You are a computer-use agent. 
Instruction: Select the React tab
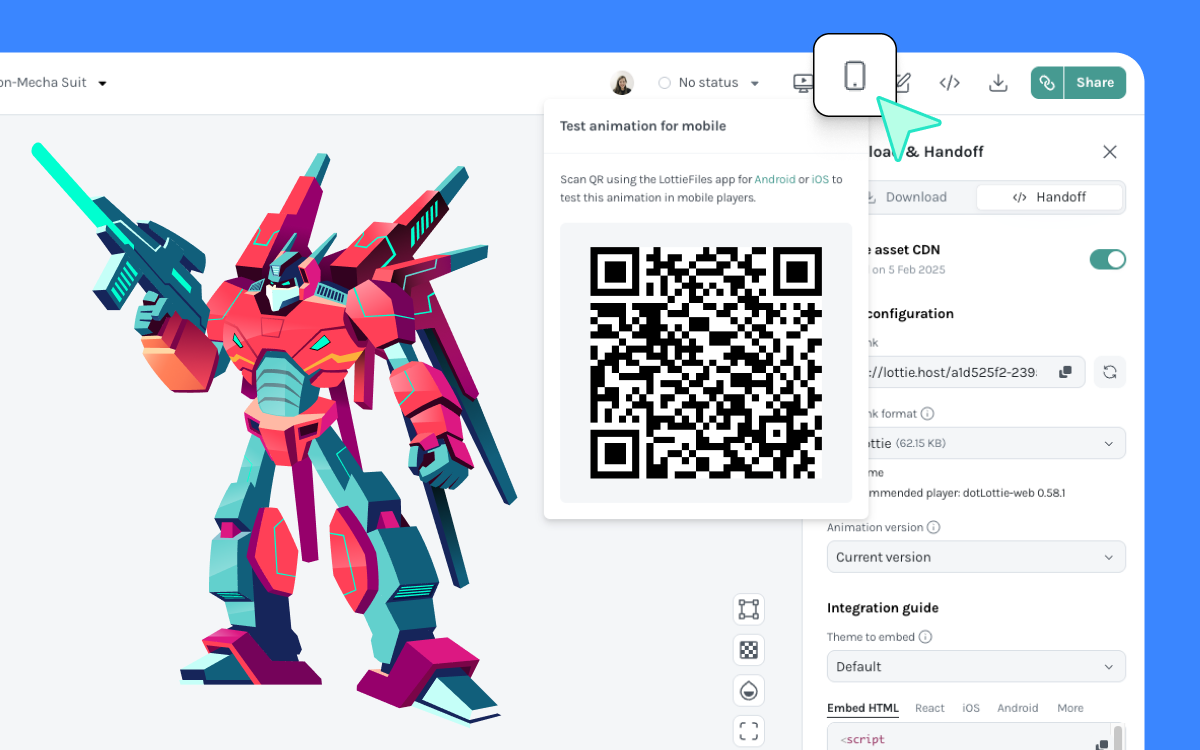pos(930,708)
